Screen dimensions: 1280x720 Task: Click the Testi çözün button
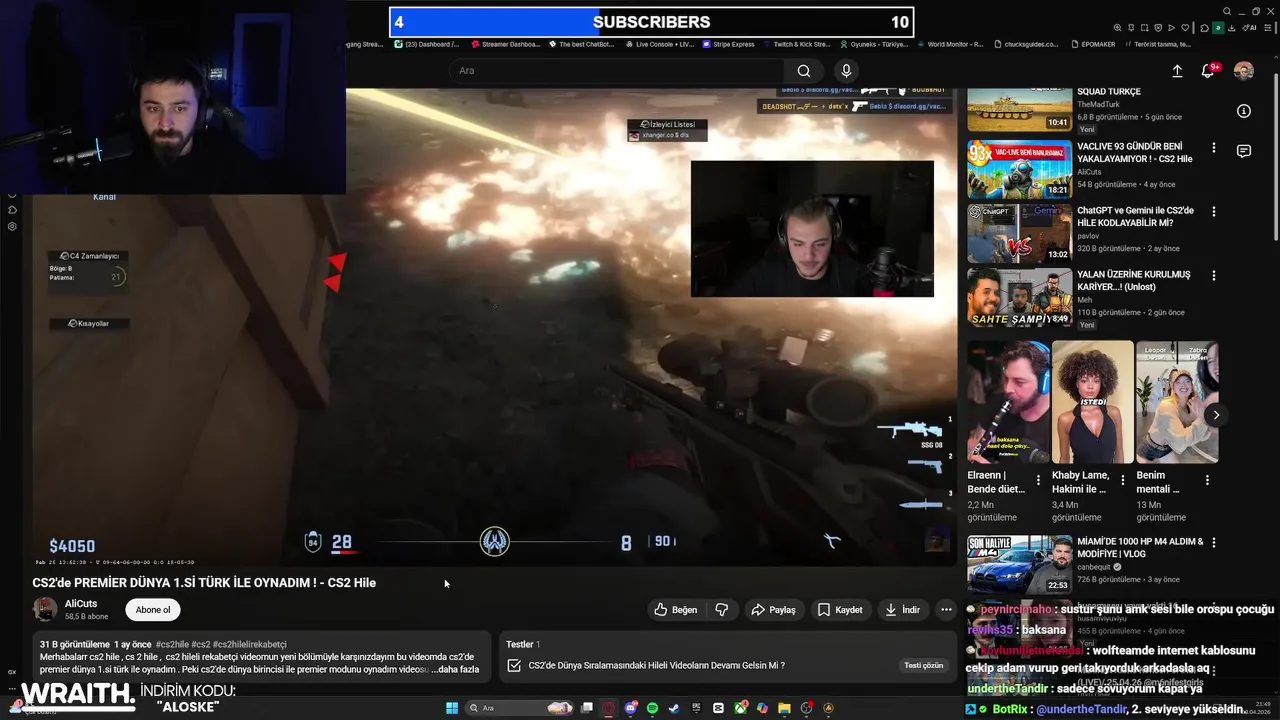[x=923, y=665]
